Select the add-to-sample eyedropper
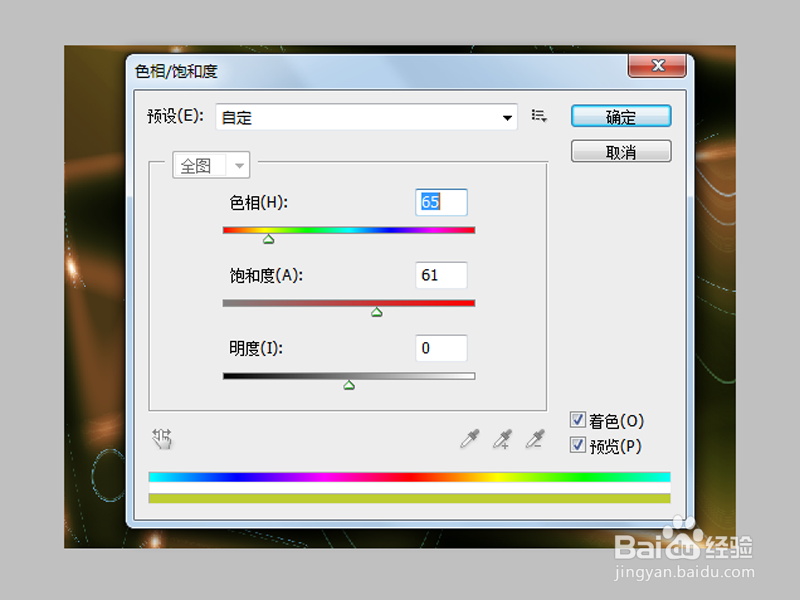800x600 pixels. pos(501,439)
